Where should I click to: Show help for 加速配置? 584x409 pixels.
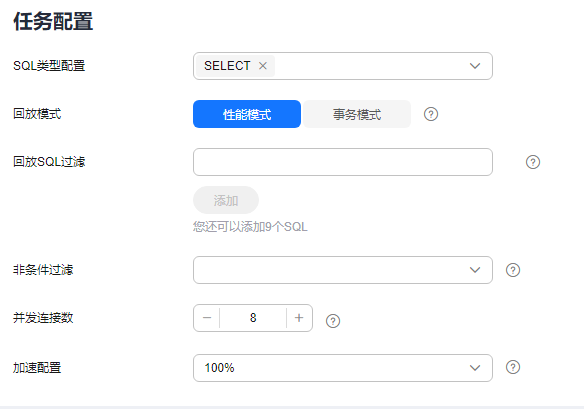[x=512, y=367]
